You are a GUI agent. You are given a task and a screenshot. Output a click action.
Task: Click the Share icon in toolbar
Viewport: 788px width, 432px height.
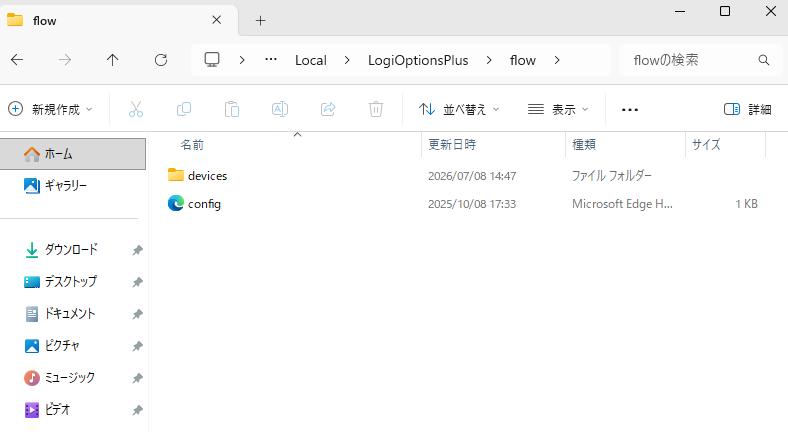point(328,109)
